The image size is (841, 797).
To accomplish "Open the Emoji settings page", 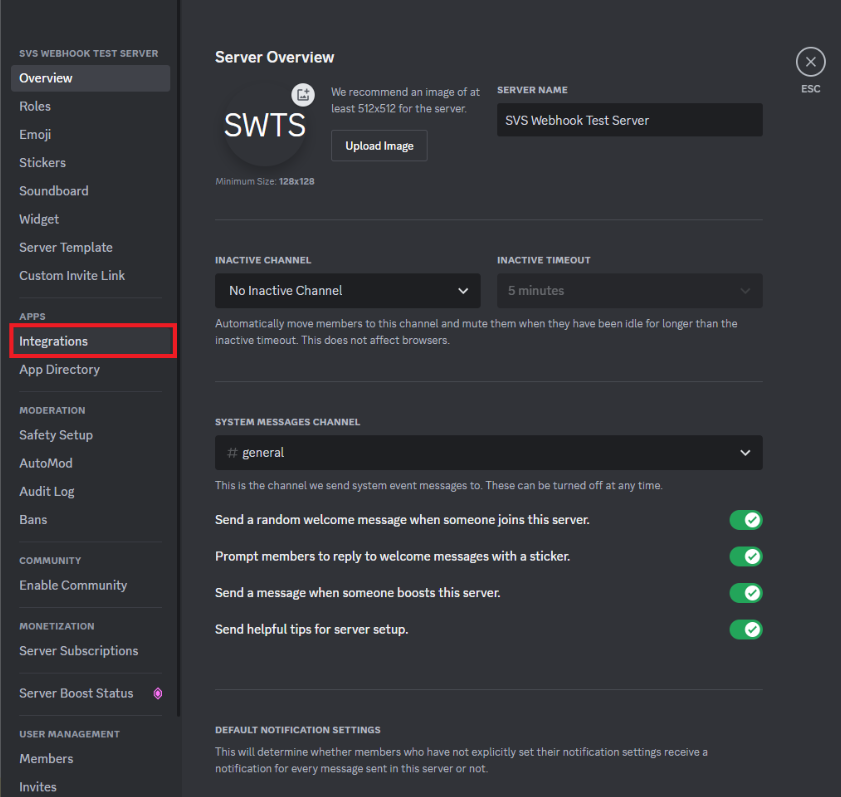I will [x=34, y=134].
